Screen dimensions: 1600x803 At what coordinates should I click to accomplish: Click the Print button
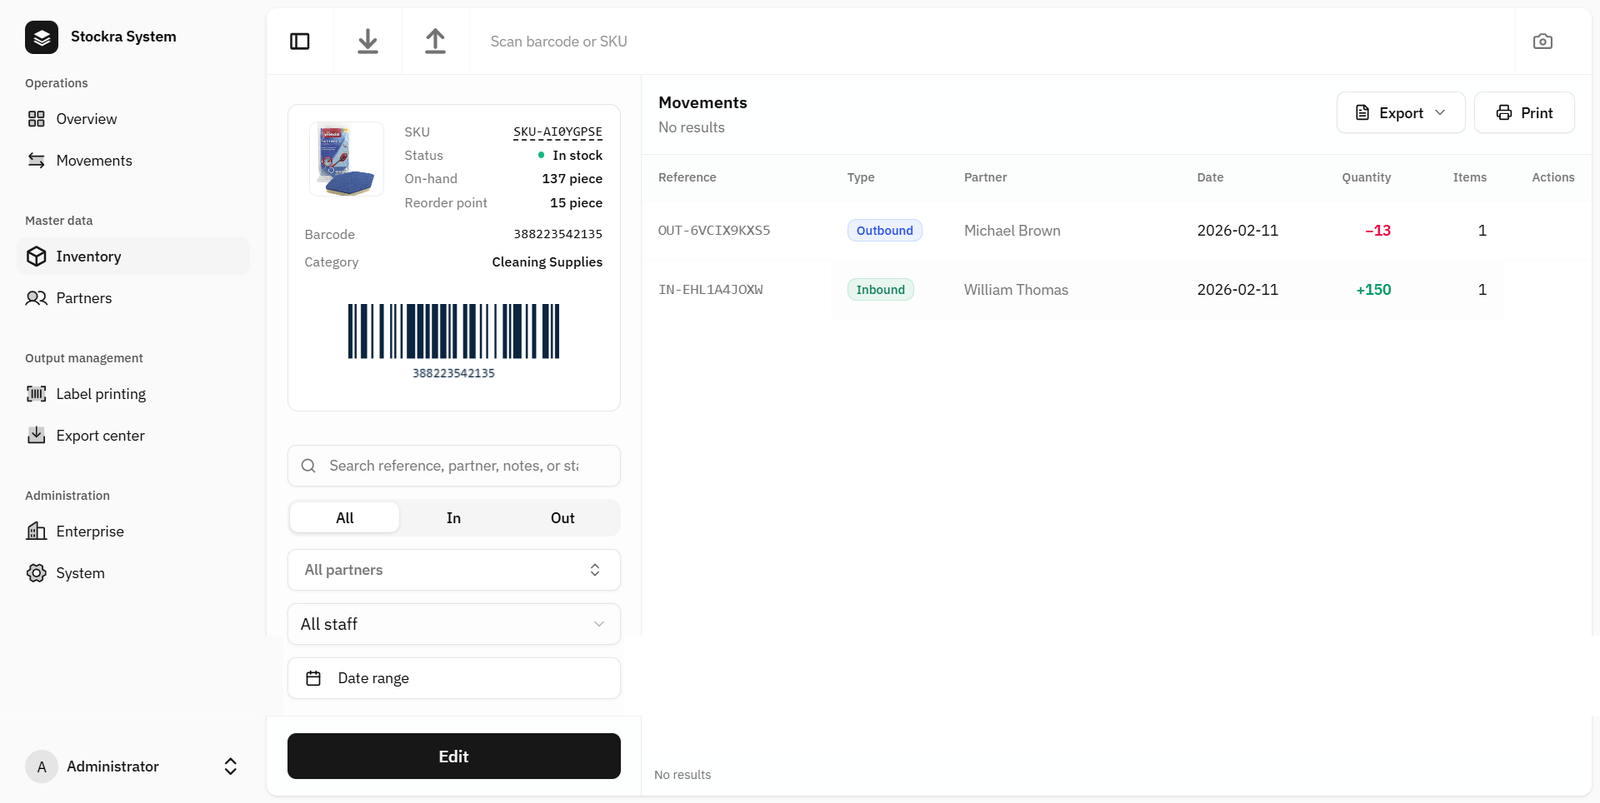coord(1524,113)
